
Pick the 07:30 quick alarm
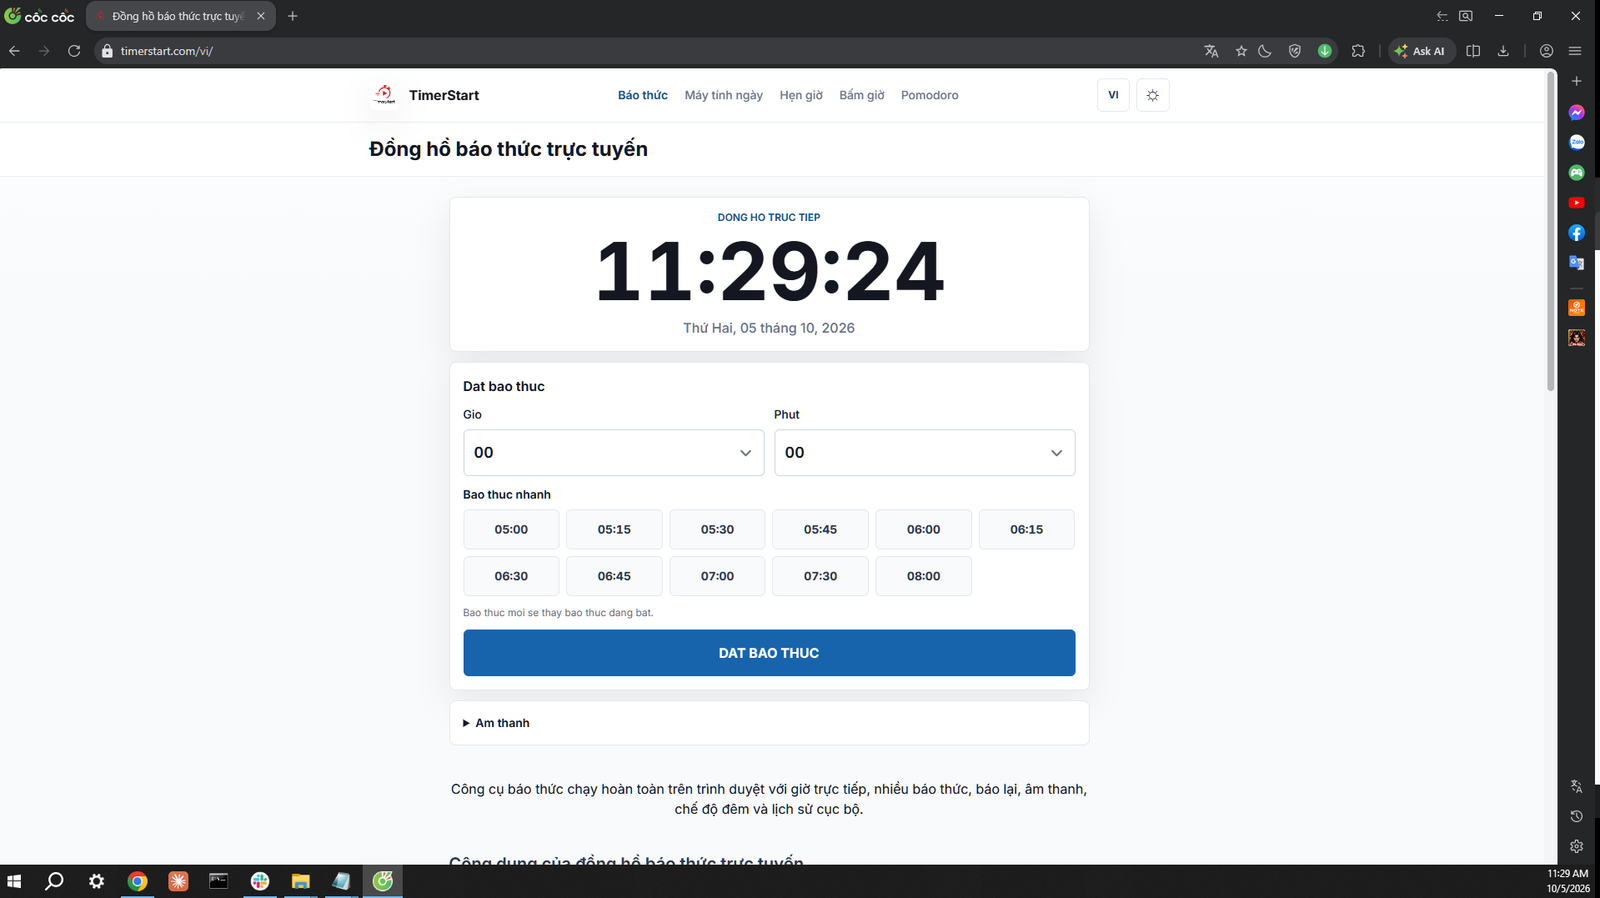820,576
